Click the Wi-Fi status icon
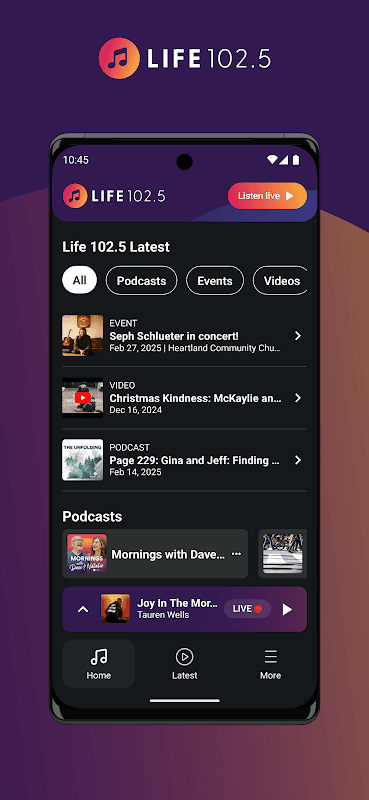 [272, 160]
